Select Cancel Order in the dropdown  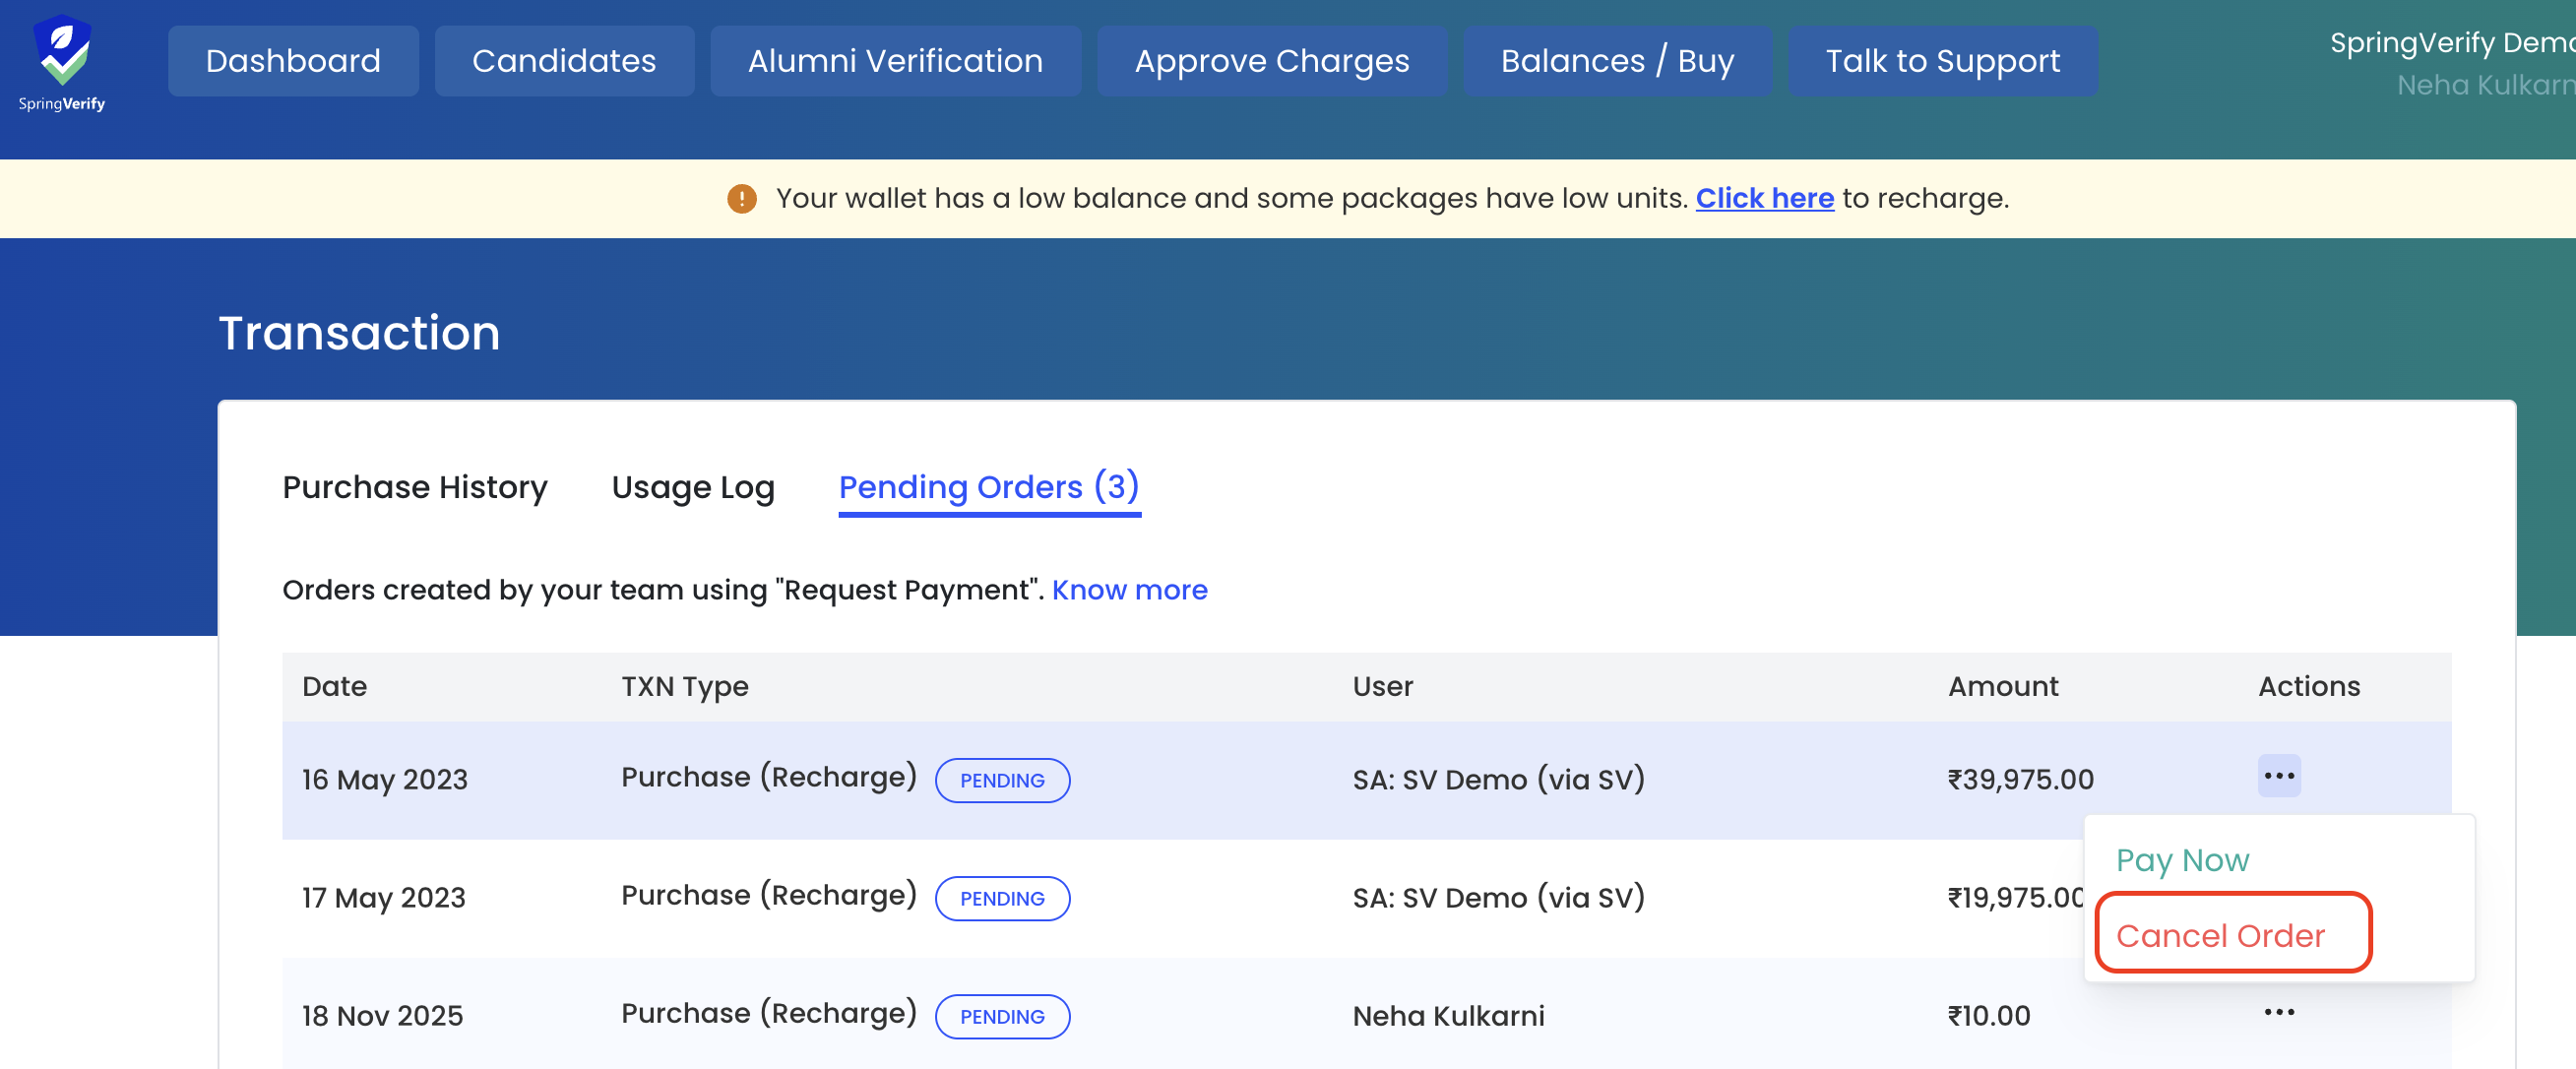(2220, 935)
